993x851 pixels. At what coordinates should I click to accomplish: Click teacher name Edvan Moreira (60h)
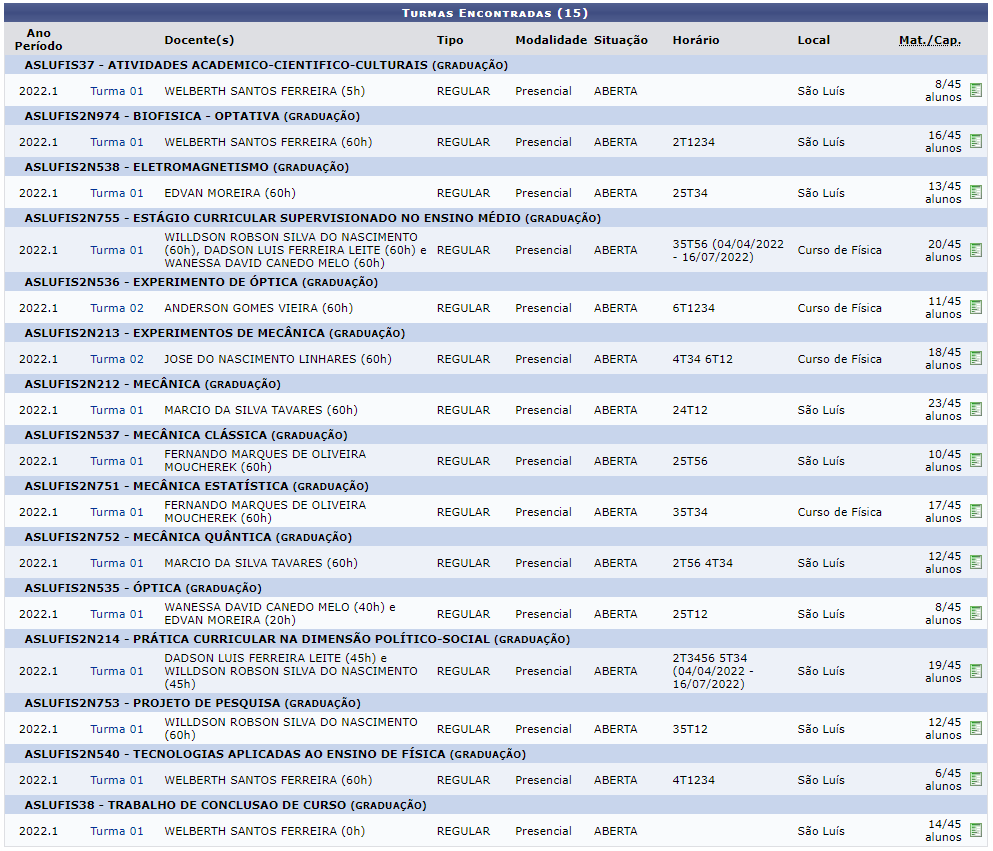[x=229, y=193]
